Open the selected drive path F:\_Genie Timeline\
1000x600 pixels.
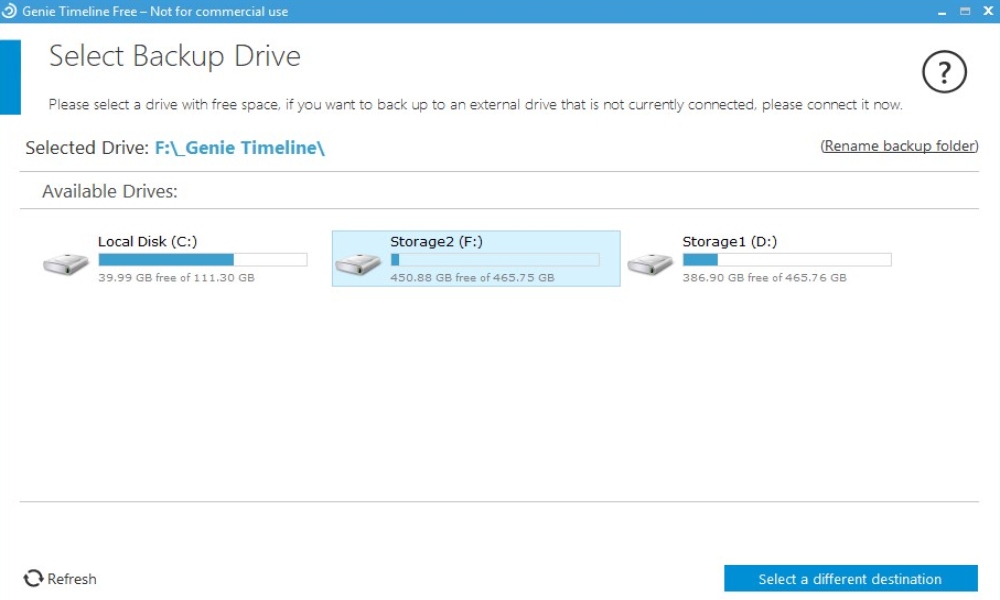click(x=240, y=148)
